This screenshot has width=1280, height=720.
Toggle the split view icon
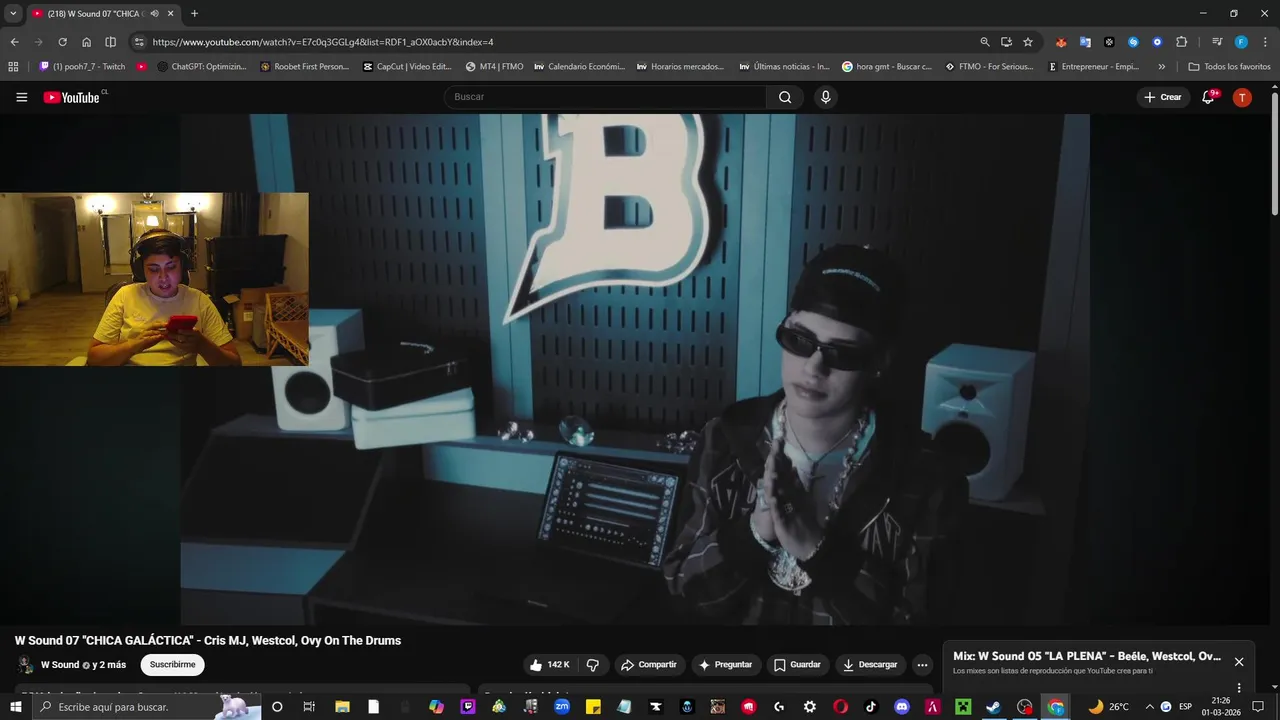pyautogui.click(x=110, y=42)
